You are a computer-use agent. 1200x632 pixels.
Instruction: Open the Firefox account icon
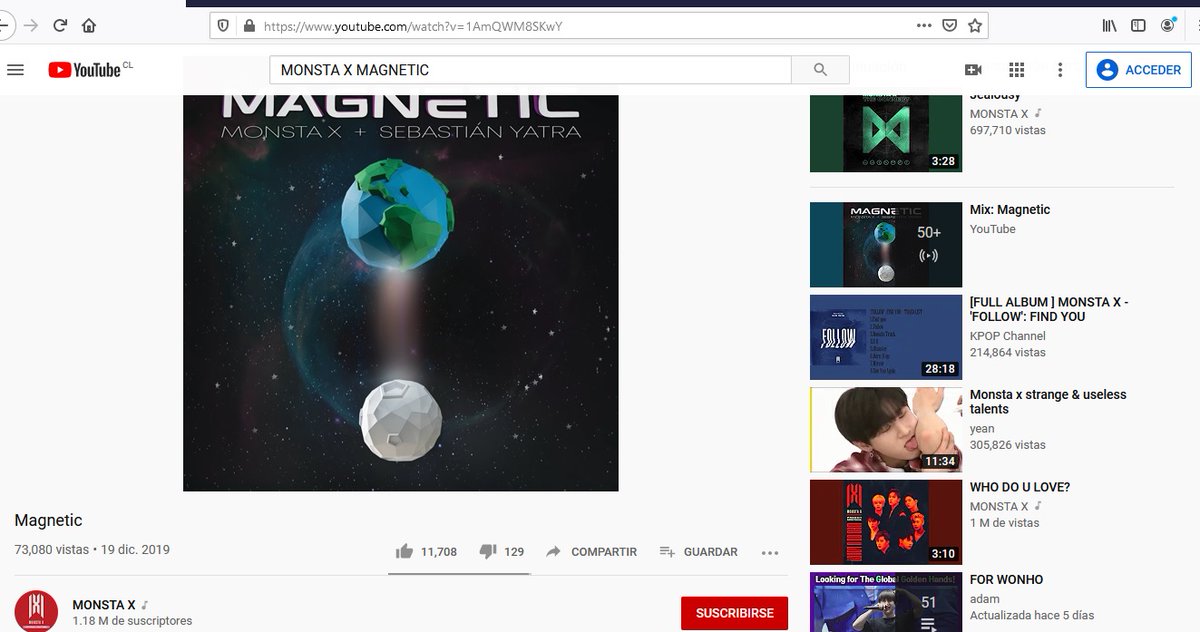(1168, 25)
